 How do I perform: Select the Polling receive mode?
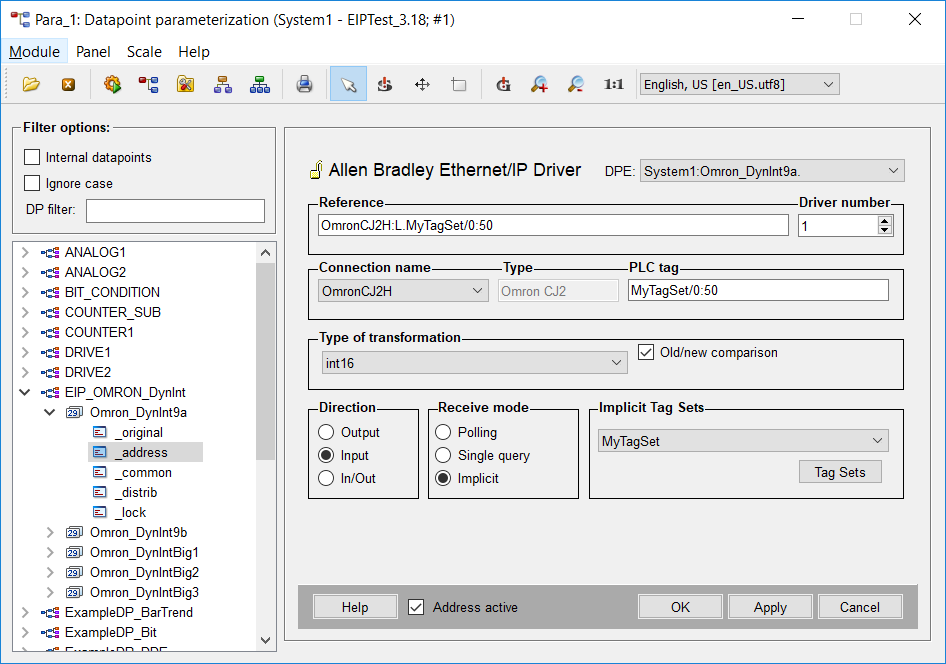(x=444, y=432)
